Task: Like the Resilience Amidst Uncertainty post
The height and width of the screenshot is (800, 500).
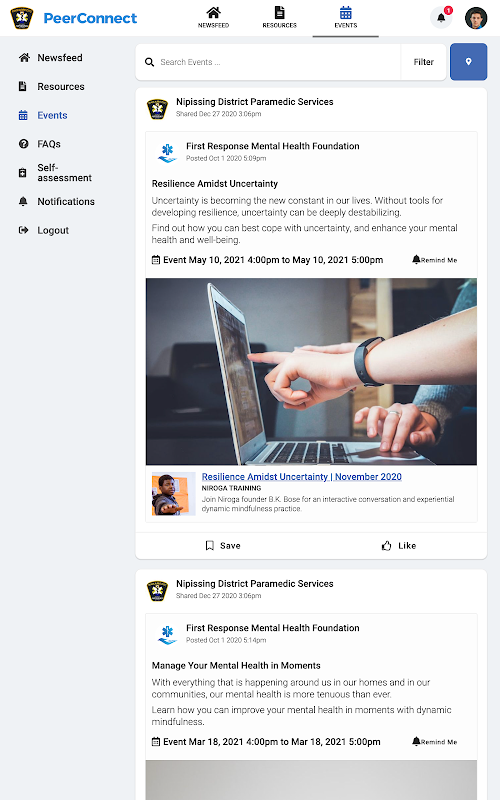Action: click(x=399, y=545)
